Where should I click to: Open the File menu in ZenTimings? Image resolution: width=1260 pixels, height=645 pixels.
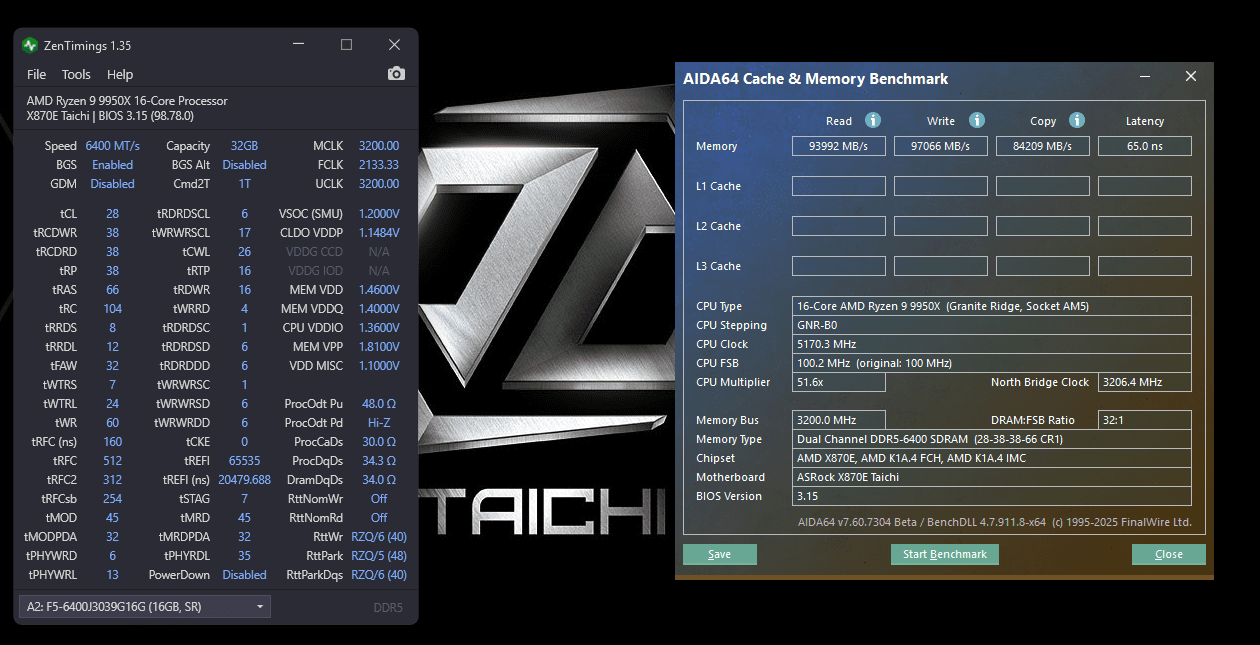point(37,74)
